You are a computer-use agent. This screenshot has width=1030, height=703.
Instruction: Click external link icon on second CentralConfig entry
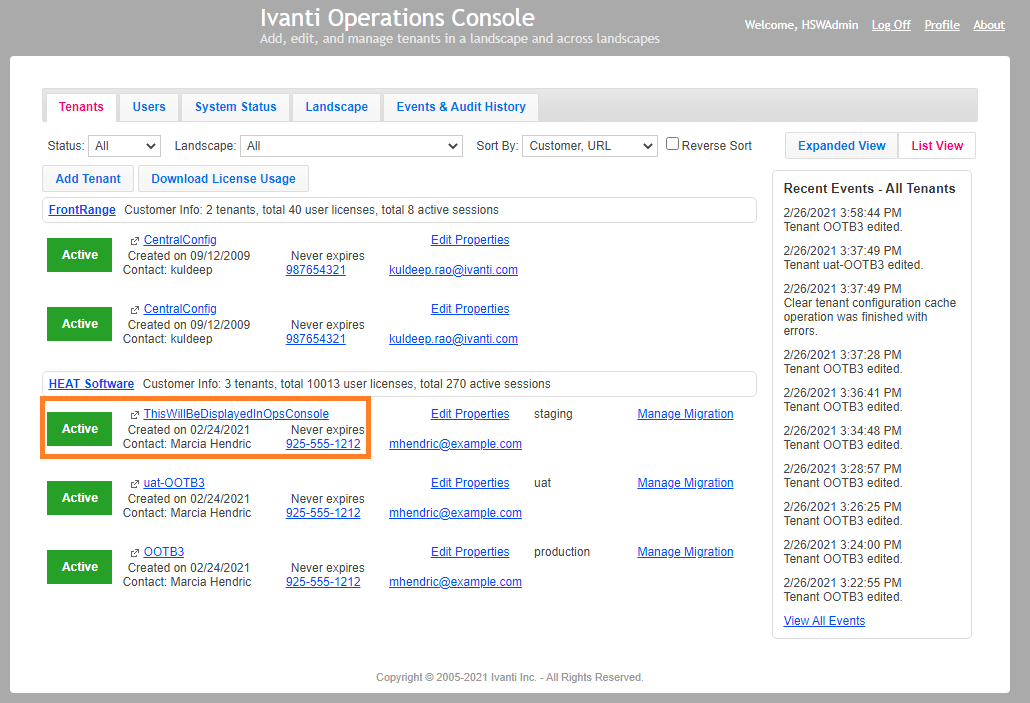coord(133,308)
